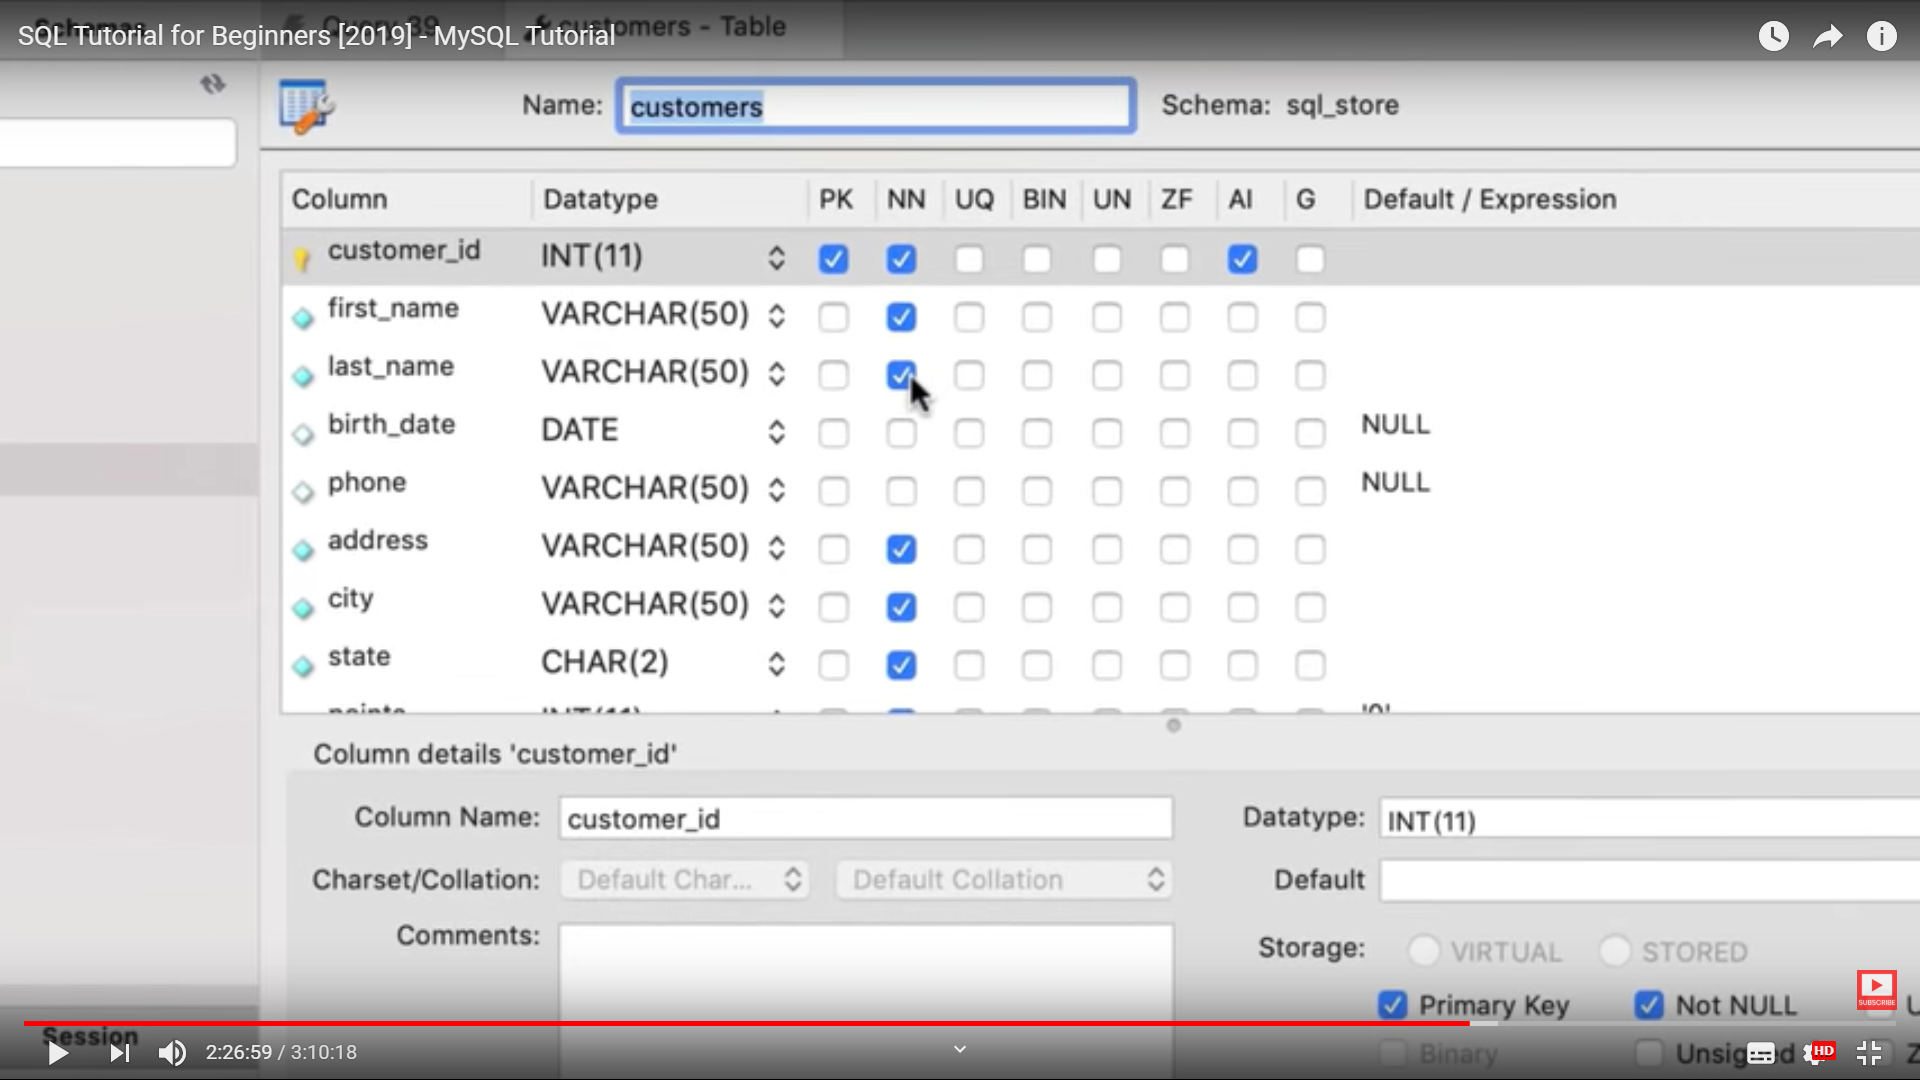The height and width of the screenshot is (1080, 1920).
Task: Mute the video volume
Action: coord(172,1052)
